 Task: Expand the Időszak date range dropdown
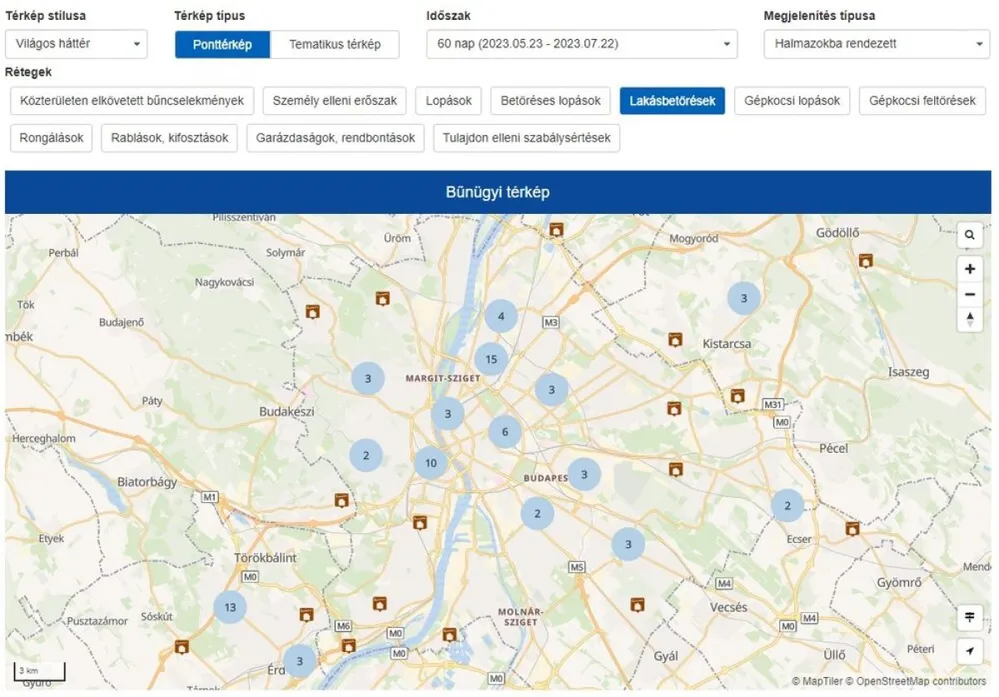tap(581, 44)
